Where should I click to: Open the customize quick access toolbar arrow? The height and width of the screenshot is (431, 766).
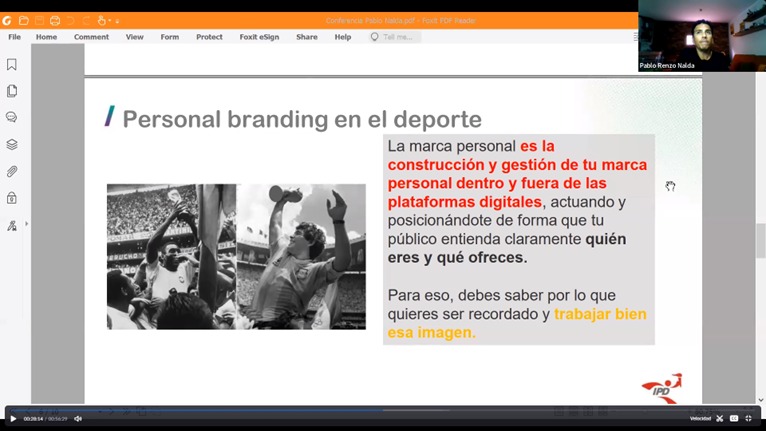click(x=117, y=21)
